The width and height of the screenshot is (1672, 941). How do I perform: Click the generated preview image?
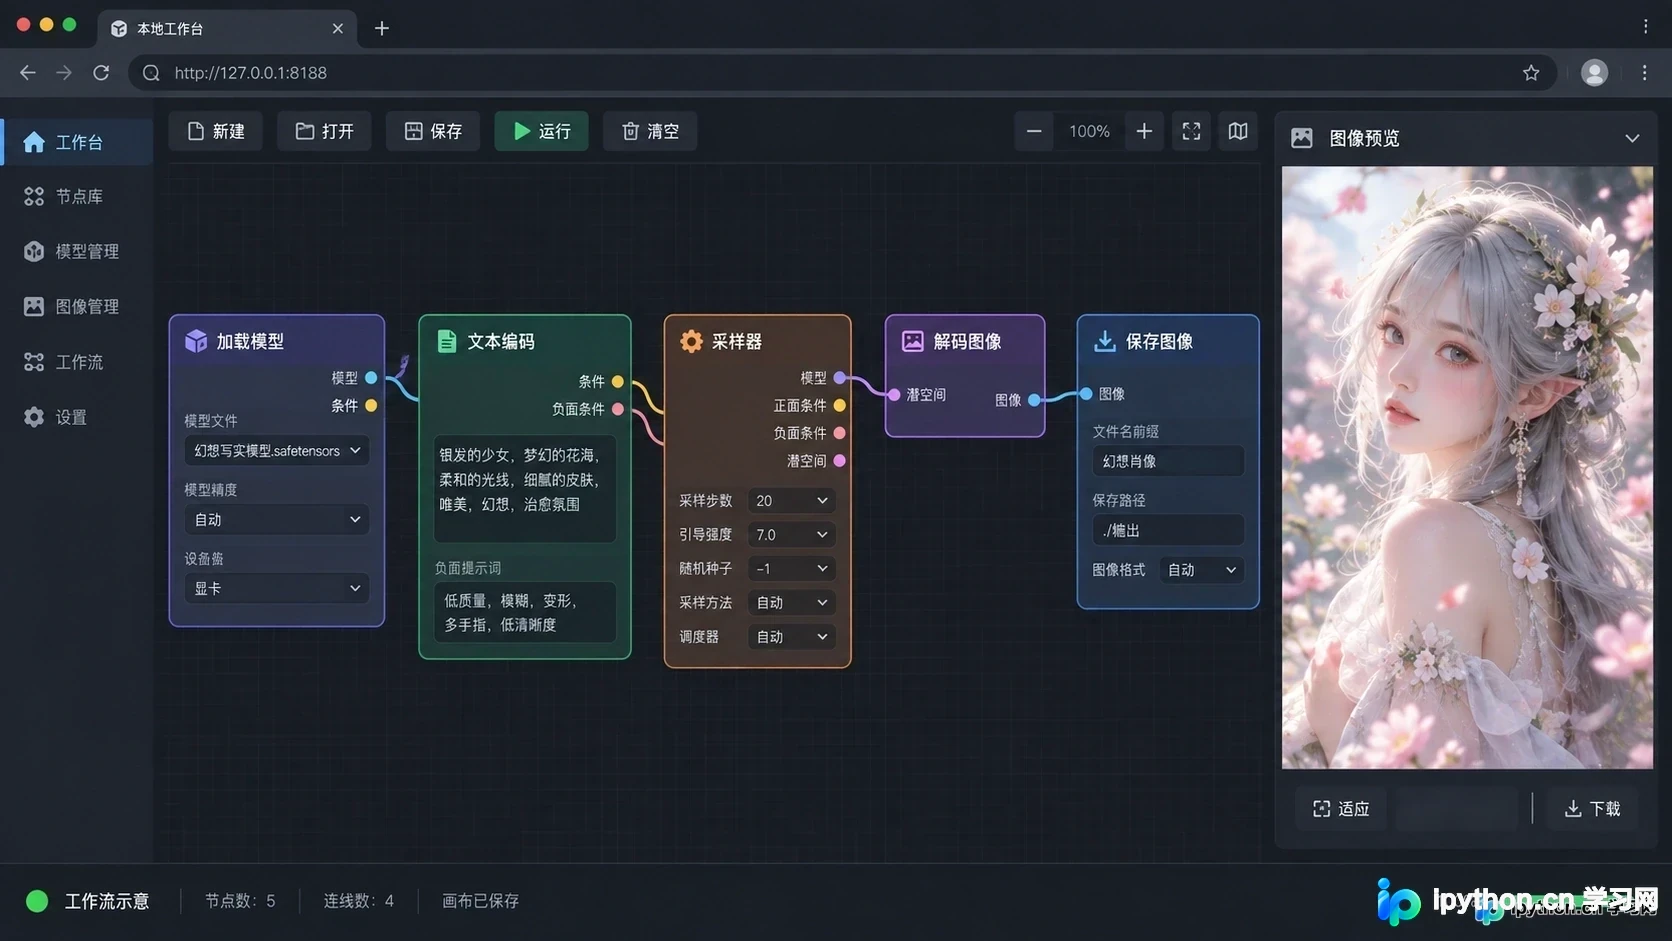(1467, 467)
